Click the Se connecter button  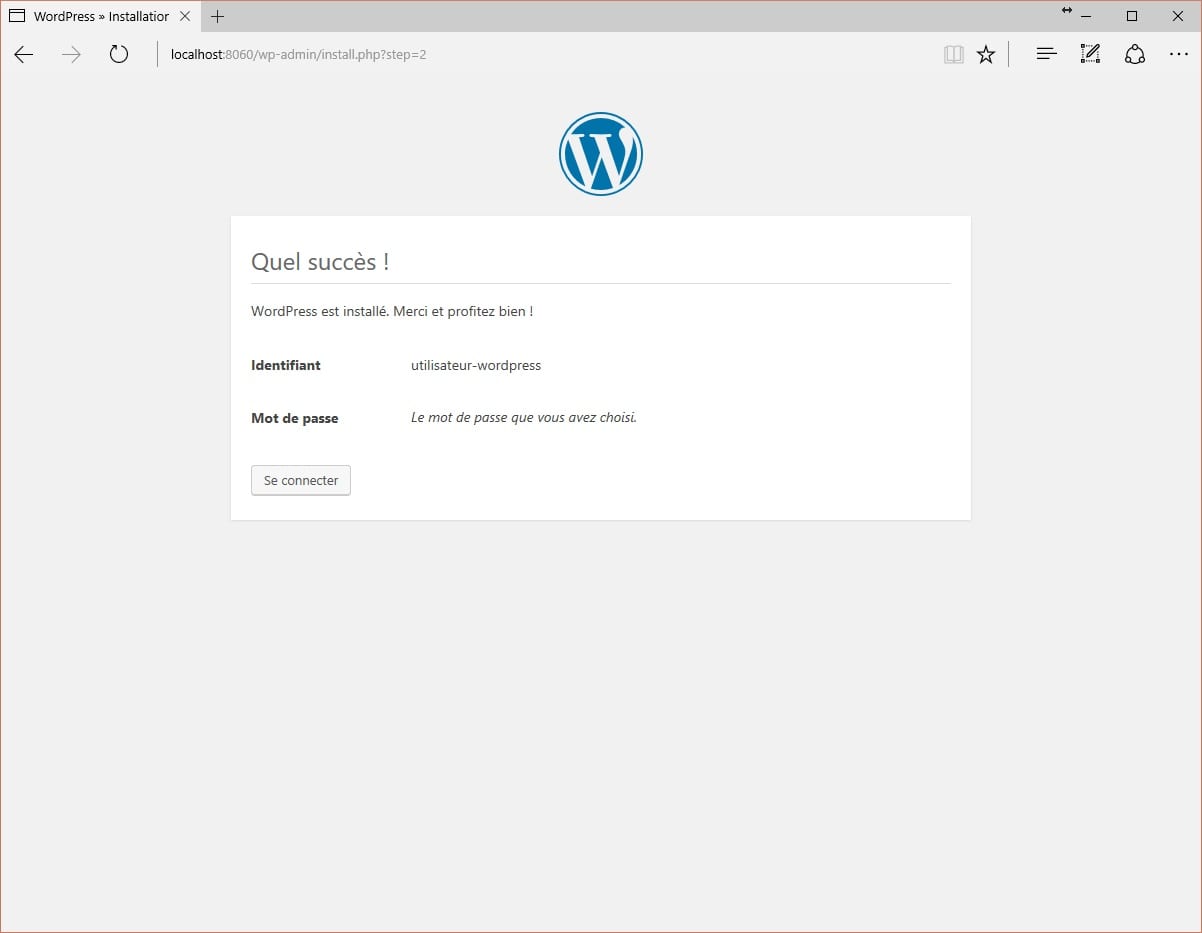(301, 480)
